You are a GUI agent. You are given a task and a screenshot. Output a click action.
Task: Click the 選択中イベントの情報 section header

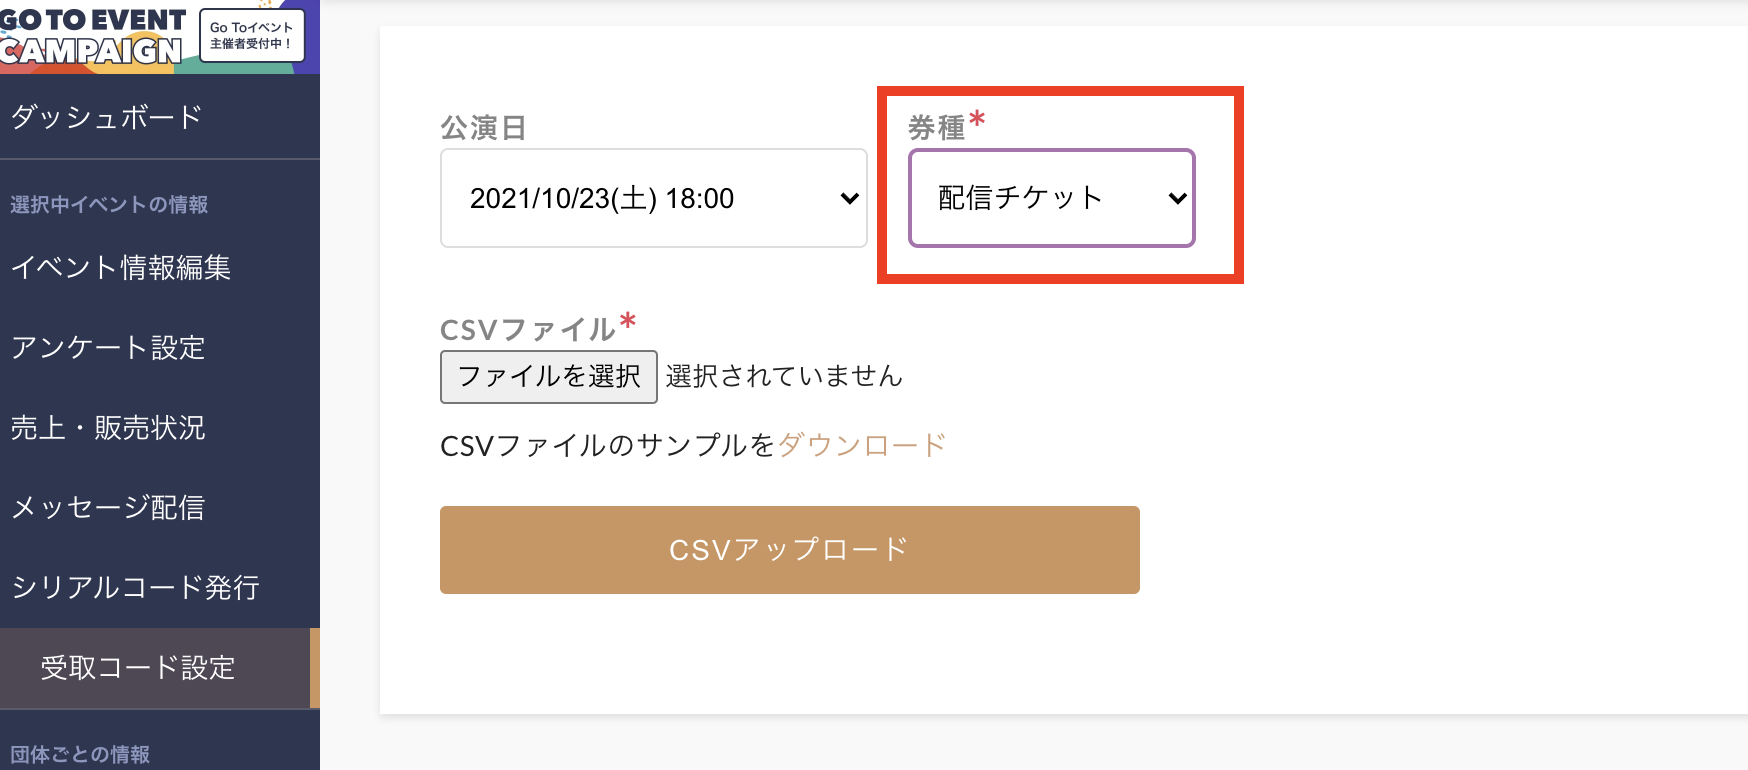[x=109, y=205]
